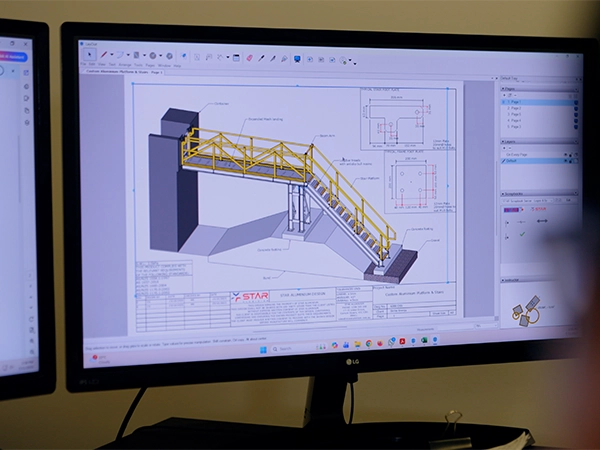Insert a Table with table tool

pos(236,58)
